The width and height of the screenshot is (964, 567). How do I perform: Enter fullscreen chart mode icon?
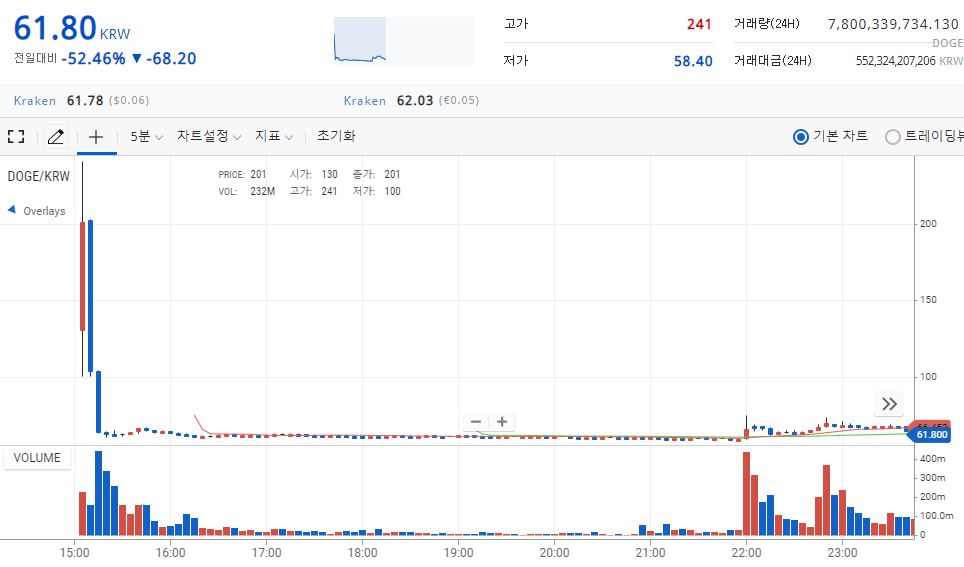16,137
